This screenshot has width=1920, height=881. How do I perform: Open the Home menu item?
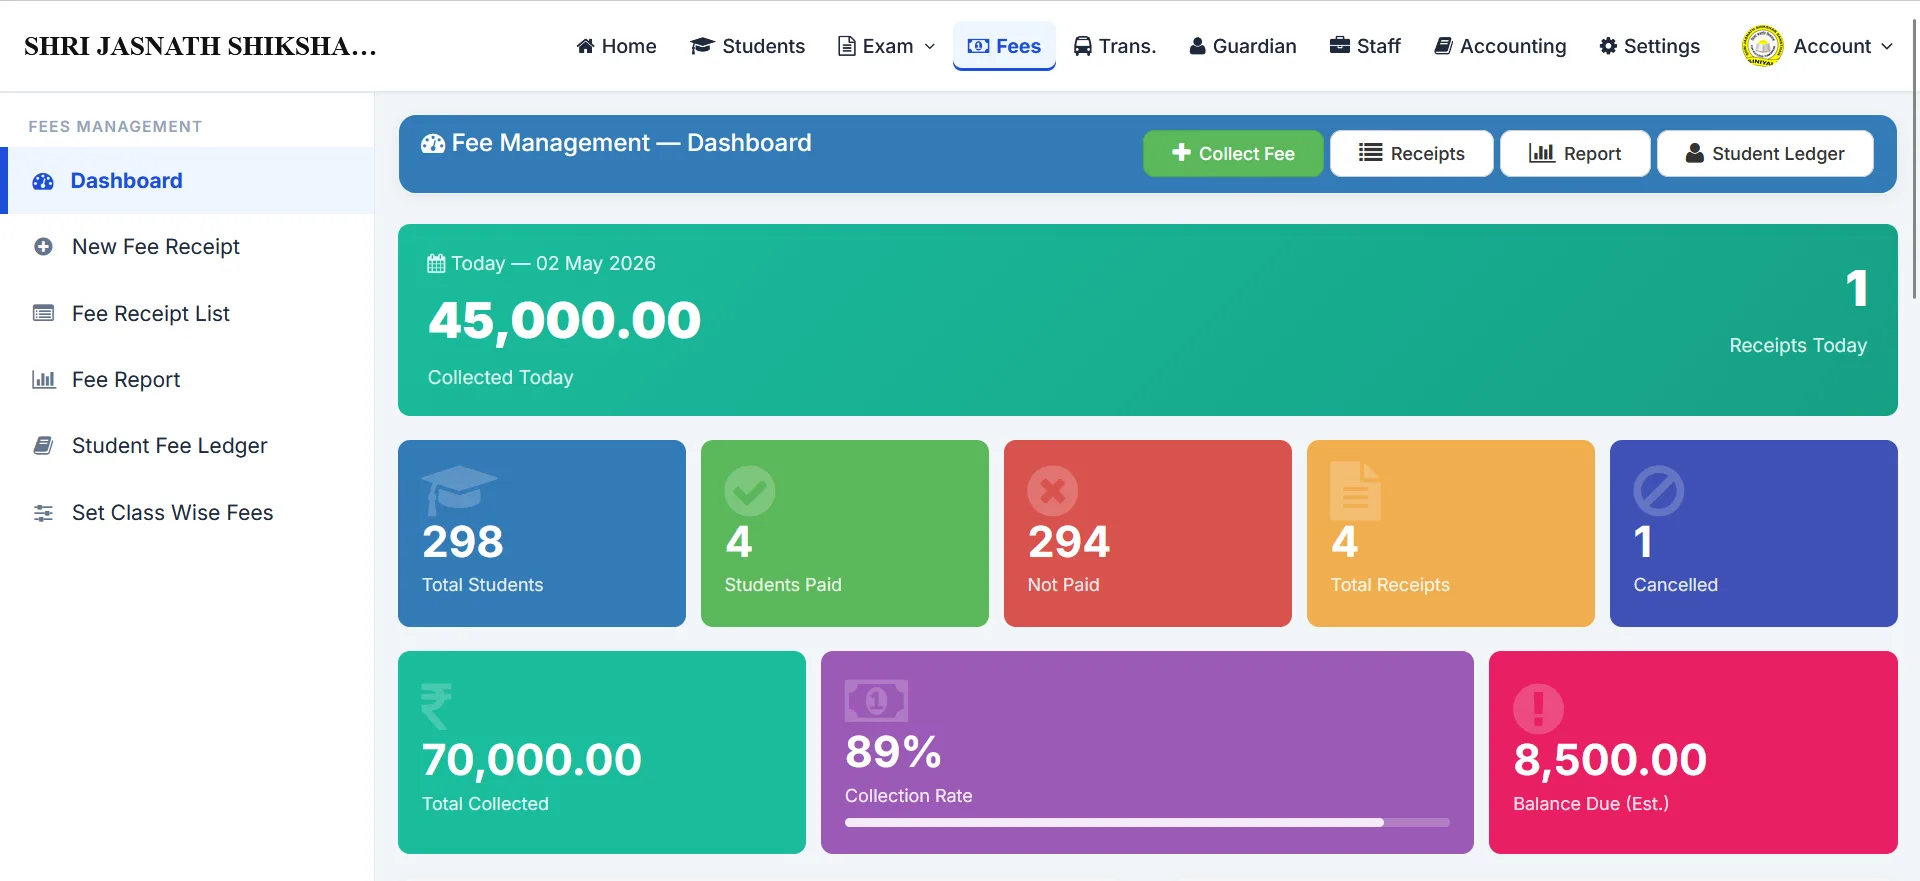click(x=616, y=46)
